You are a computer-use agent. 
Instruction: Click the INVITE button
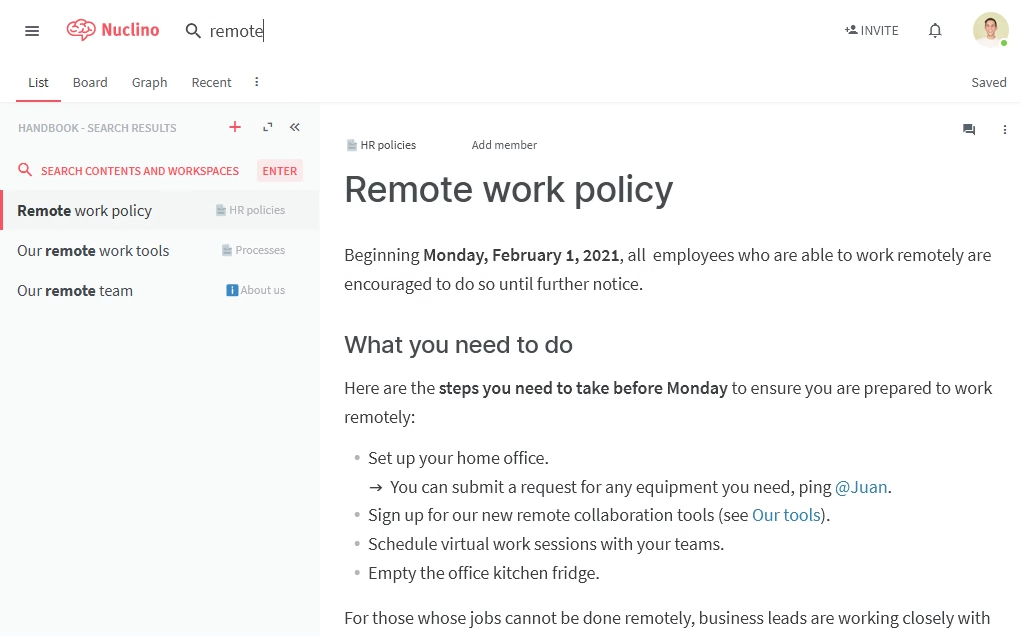871,31
